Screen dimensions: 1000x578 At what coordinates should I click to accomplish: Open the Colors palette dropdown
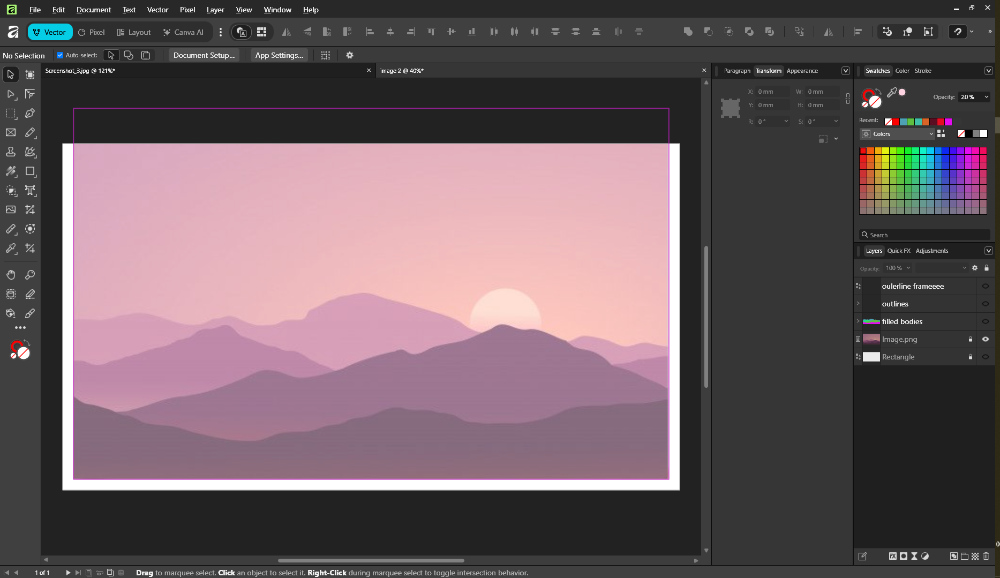(897, 134)
